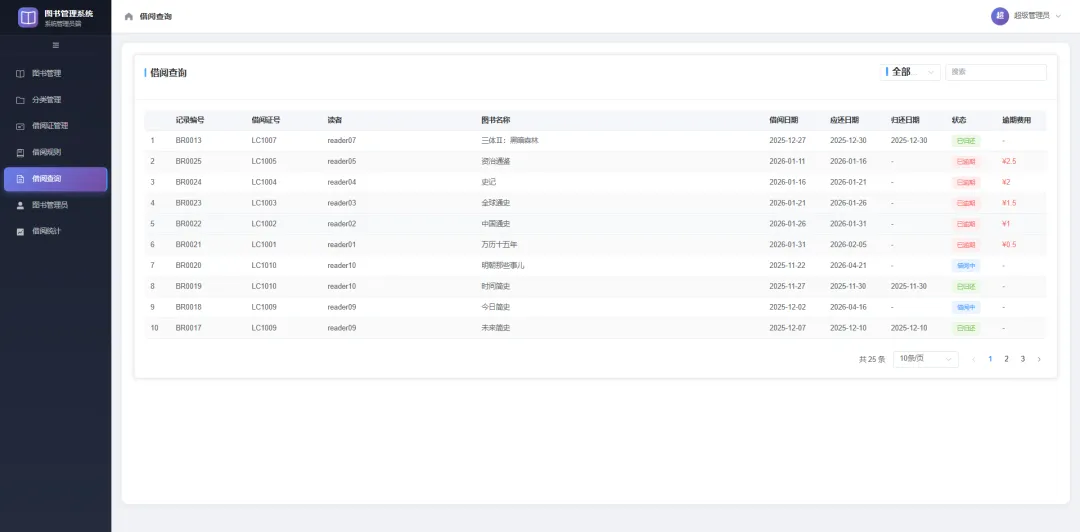The height and width of the screenshot is (532, 1080).
Task: Click the blue borrowing tag in BR0020 row
Action: click(x=966, y=265)
